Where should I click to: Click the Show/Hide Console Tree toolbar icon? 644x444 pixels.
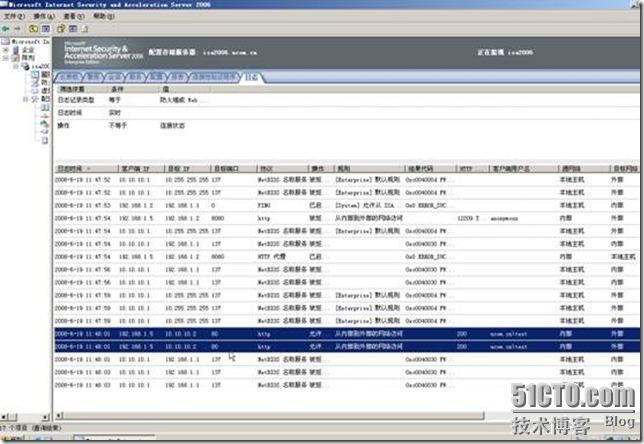click(x=46, y=29)
